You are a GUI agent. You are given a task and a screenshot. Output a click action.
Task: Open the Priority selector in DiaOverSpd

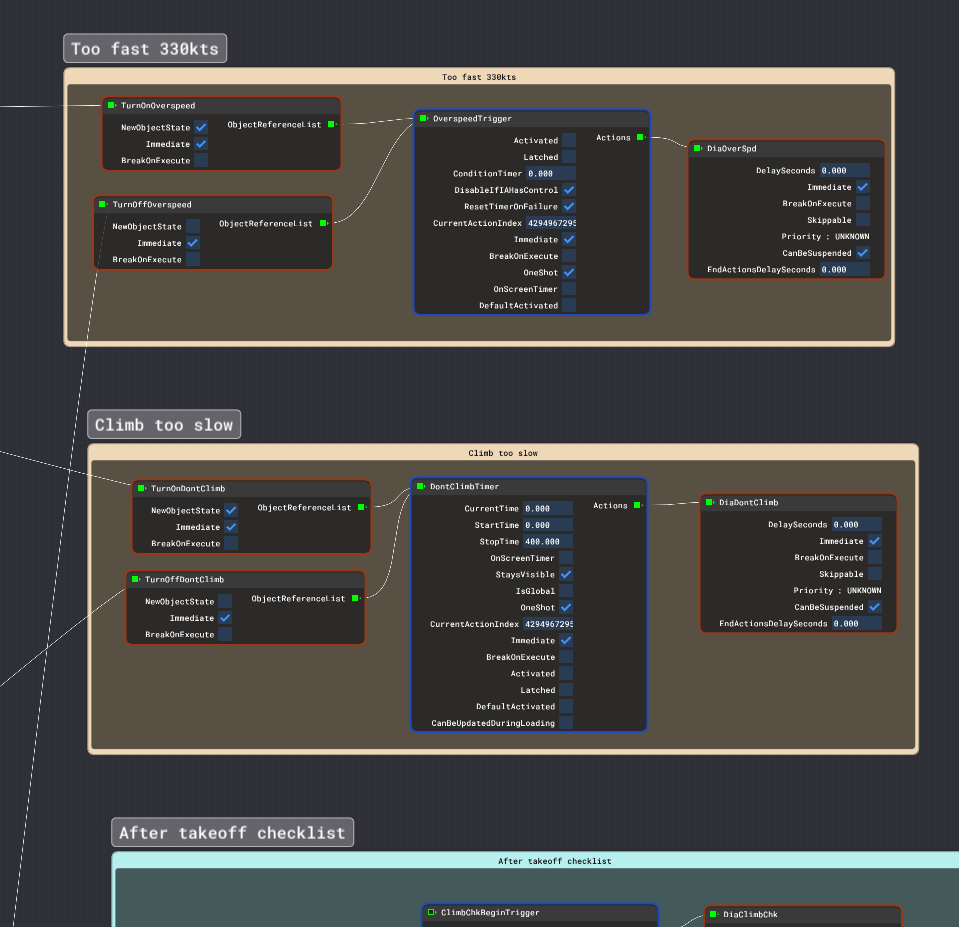tap(825, 236)
